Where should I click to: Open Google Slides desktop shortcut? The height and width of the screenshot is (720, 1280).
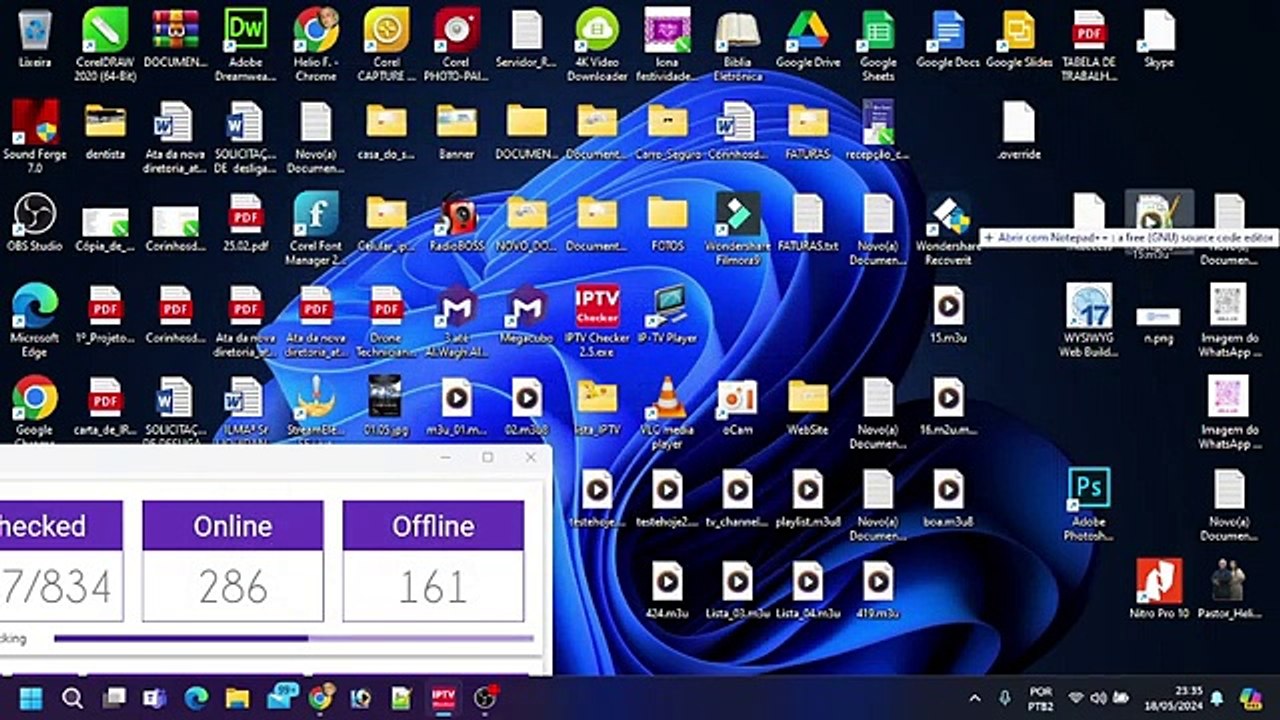coord(1019,40)
